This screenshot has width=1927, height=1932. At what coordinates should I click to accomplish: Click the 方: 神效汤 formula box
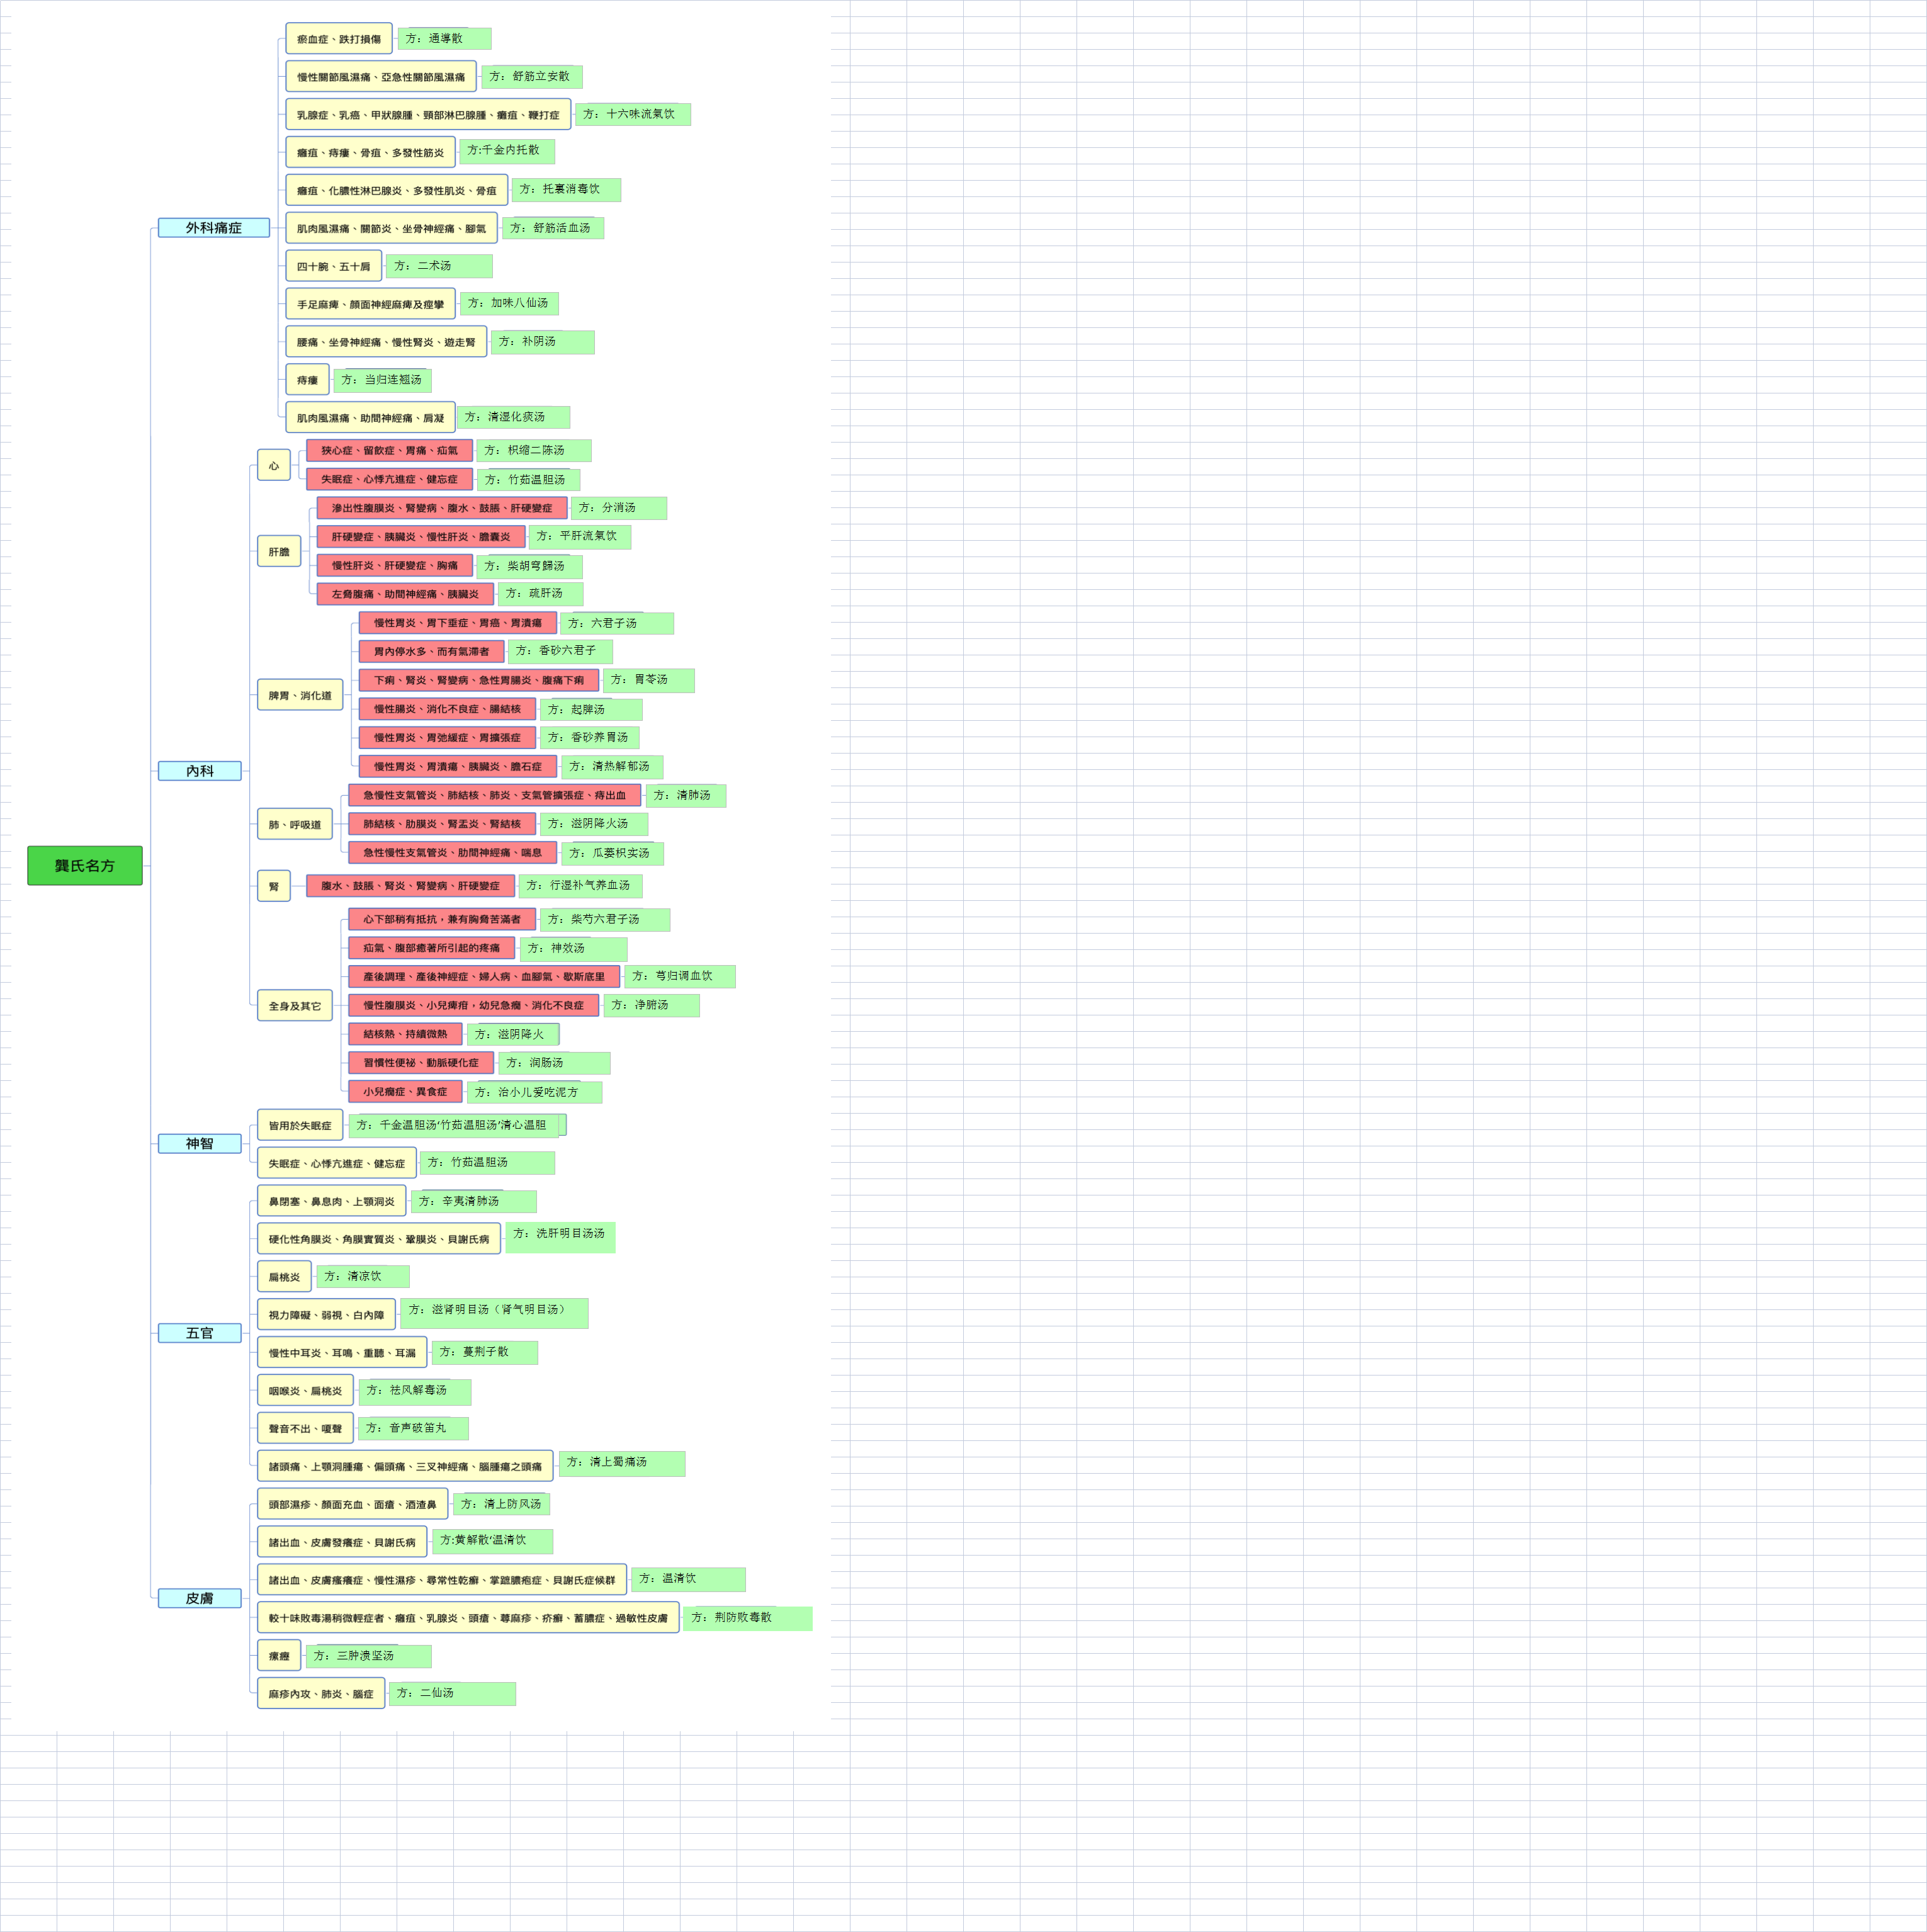(x=574, y=949)
